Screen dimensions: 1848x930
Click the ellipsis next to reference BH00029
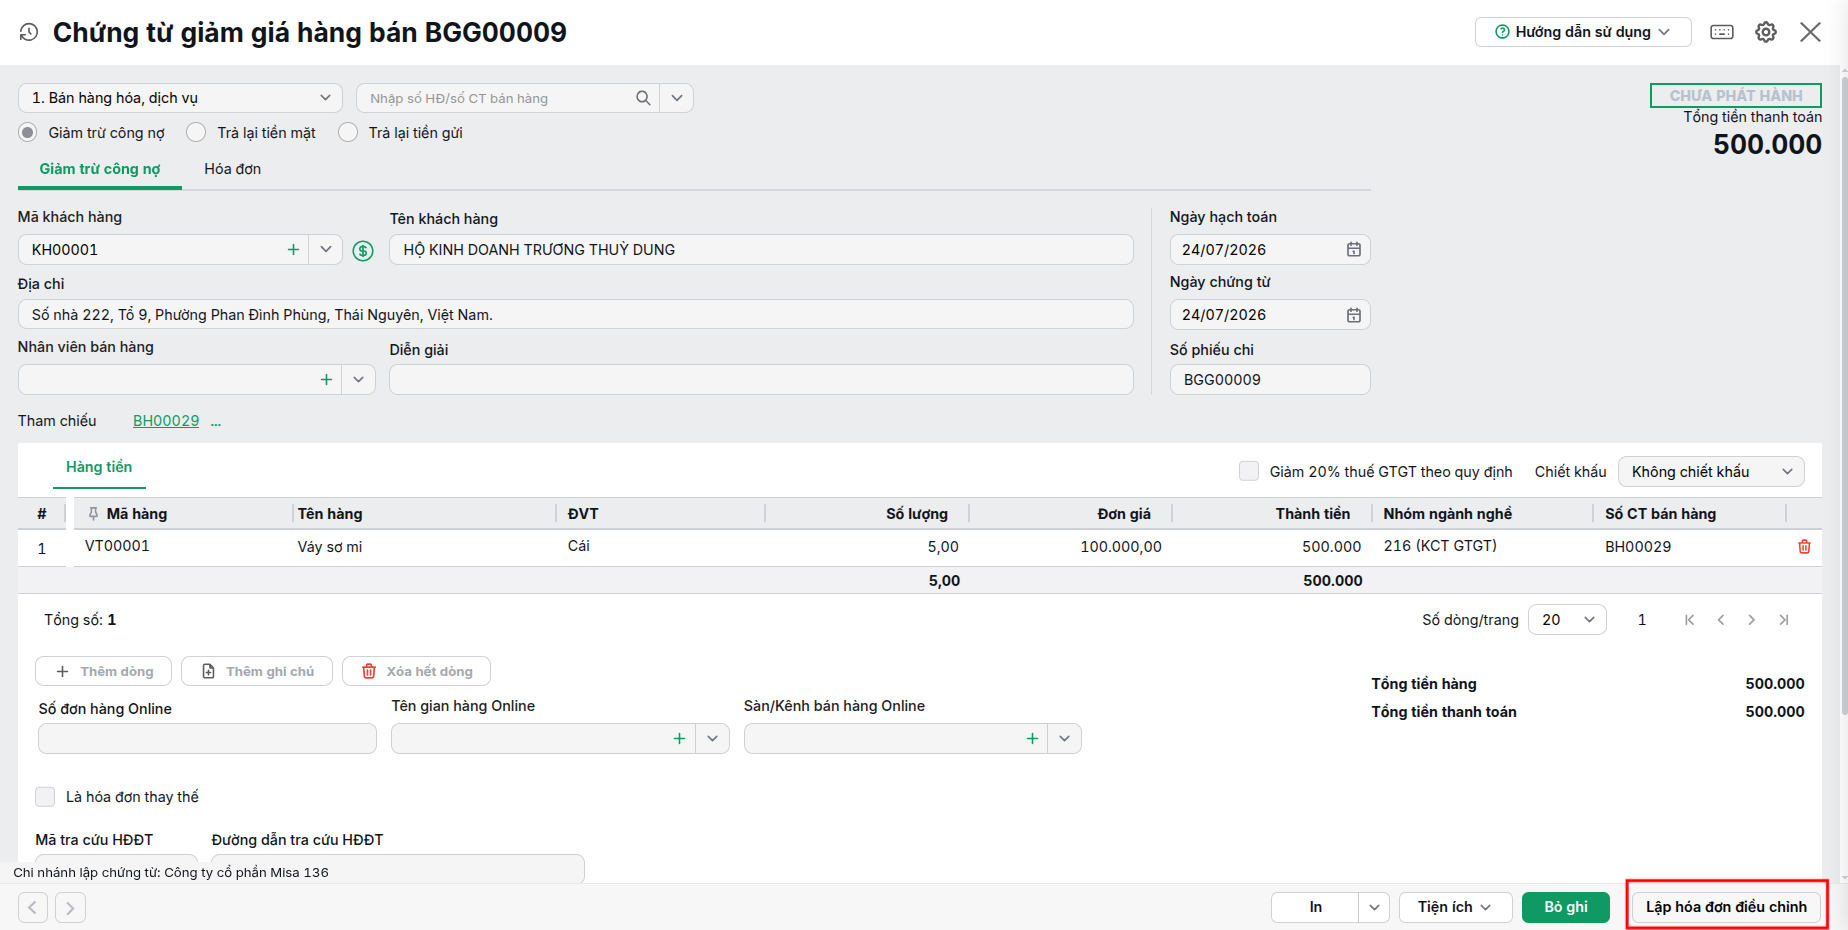click(x=216, y=422)
